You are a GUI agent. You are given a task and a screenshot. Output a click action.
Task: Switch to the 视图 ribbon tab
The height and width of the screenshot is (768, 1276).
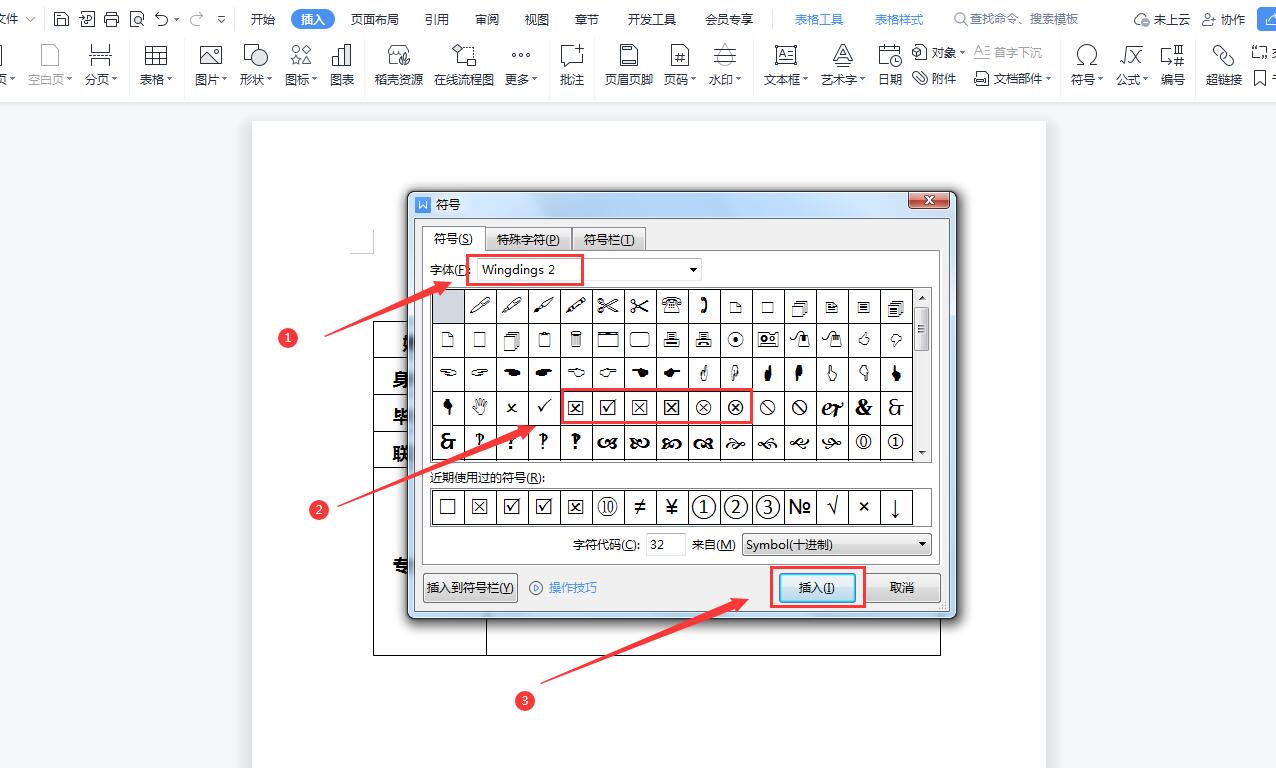537,20
